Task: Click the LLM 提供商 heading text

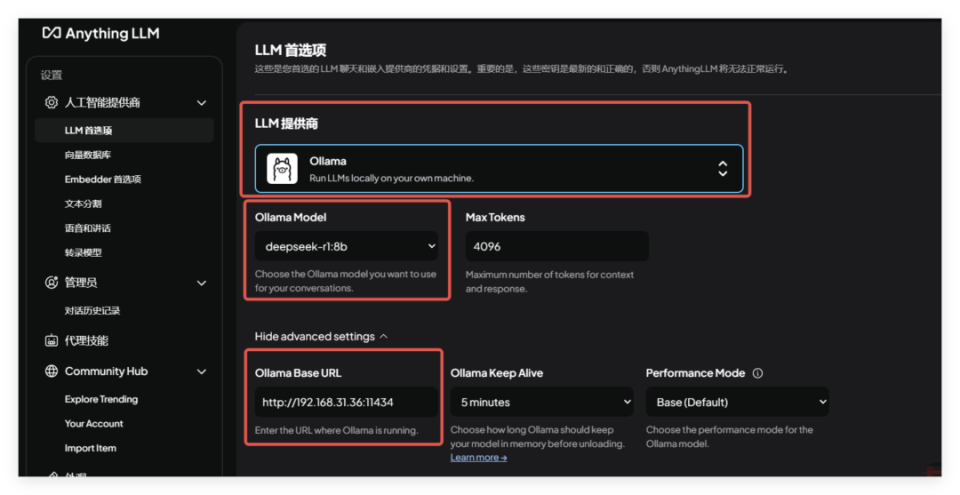Action: [286, 124]
